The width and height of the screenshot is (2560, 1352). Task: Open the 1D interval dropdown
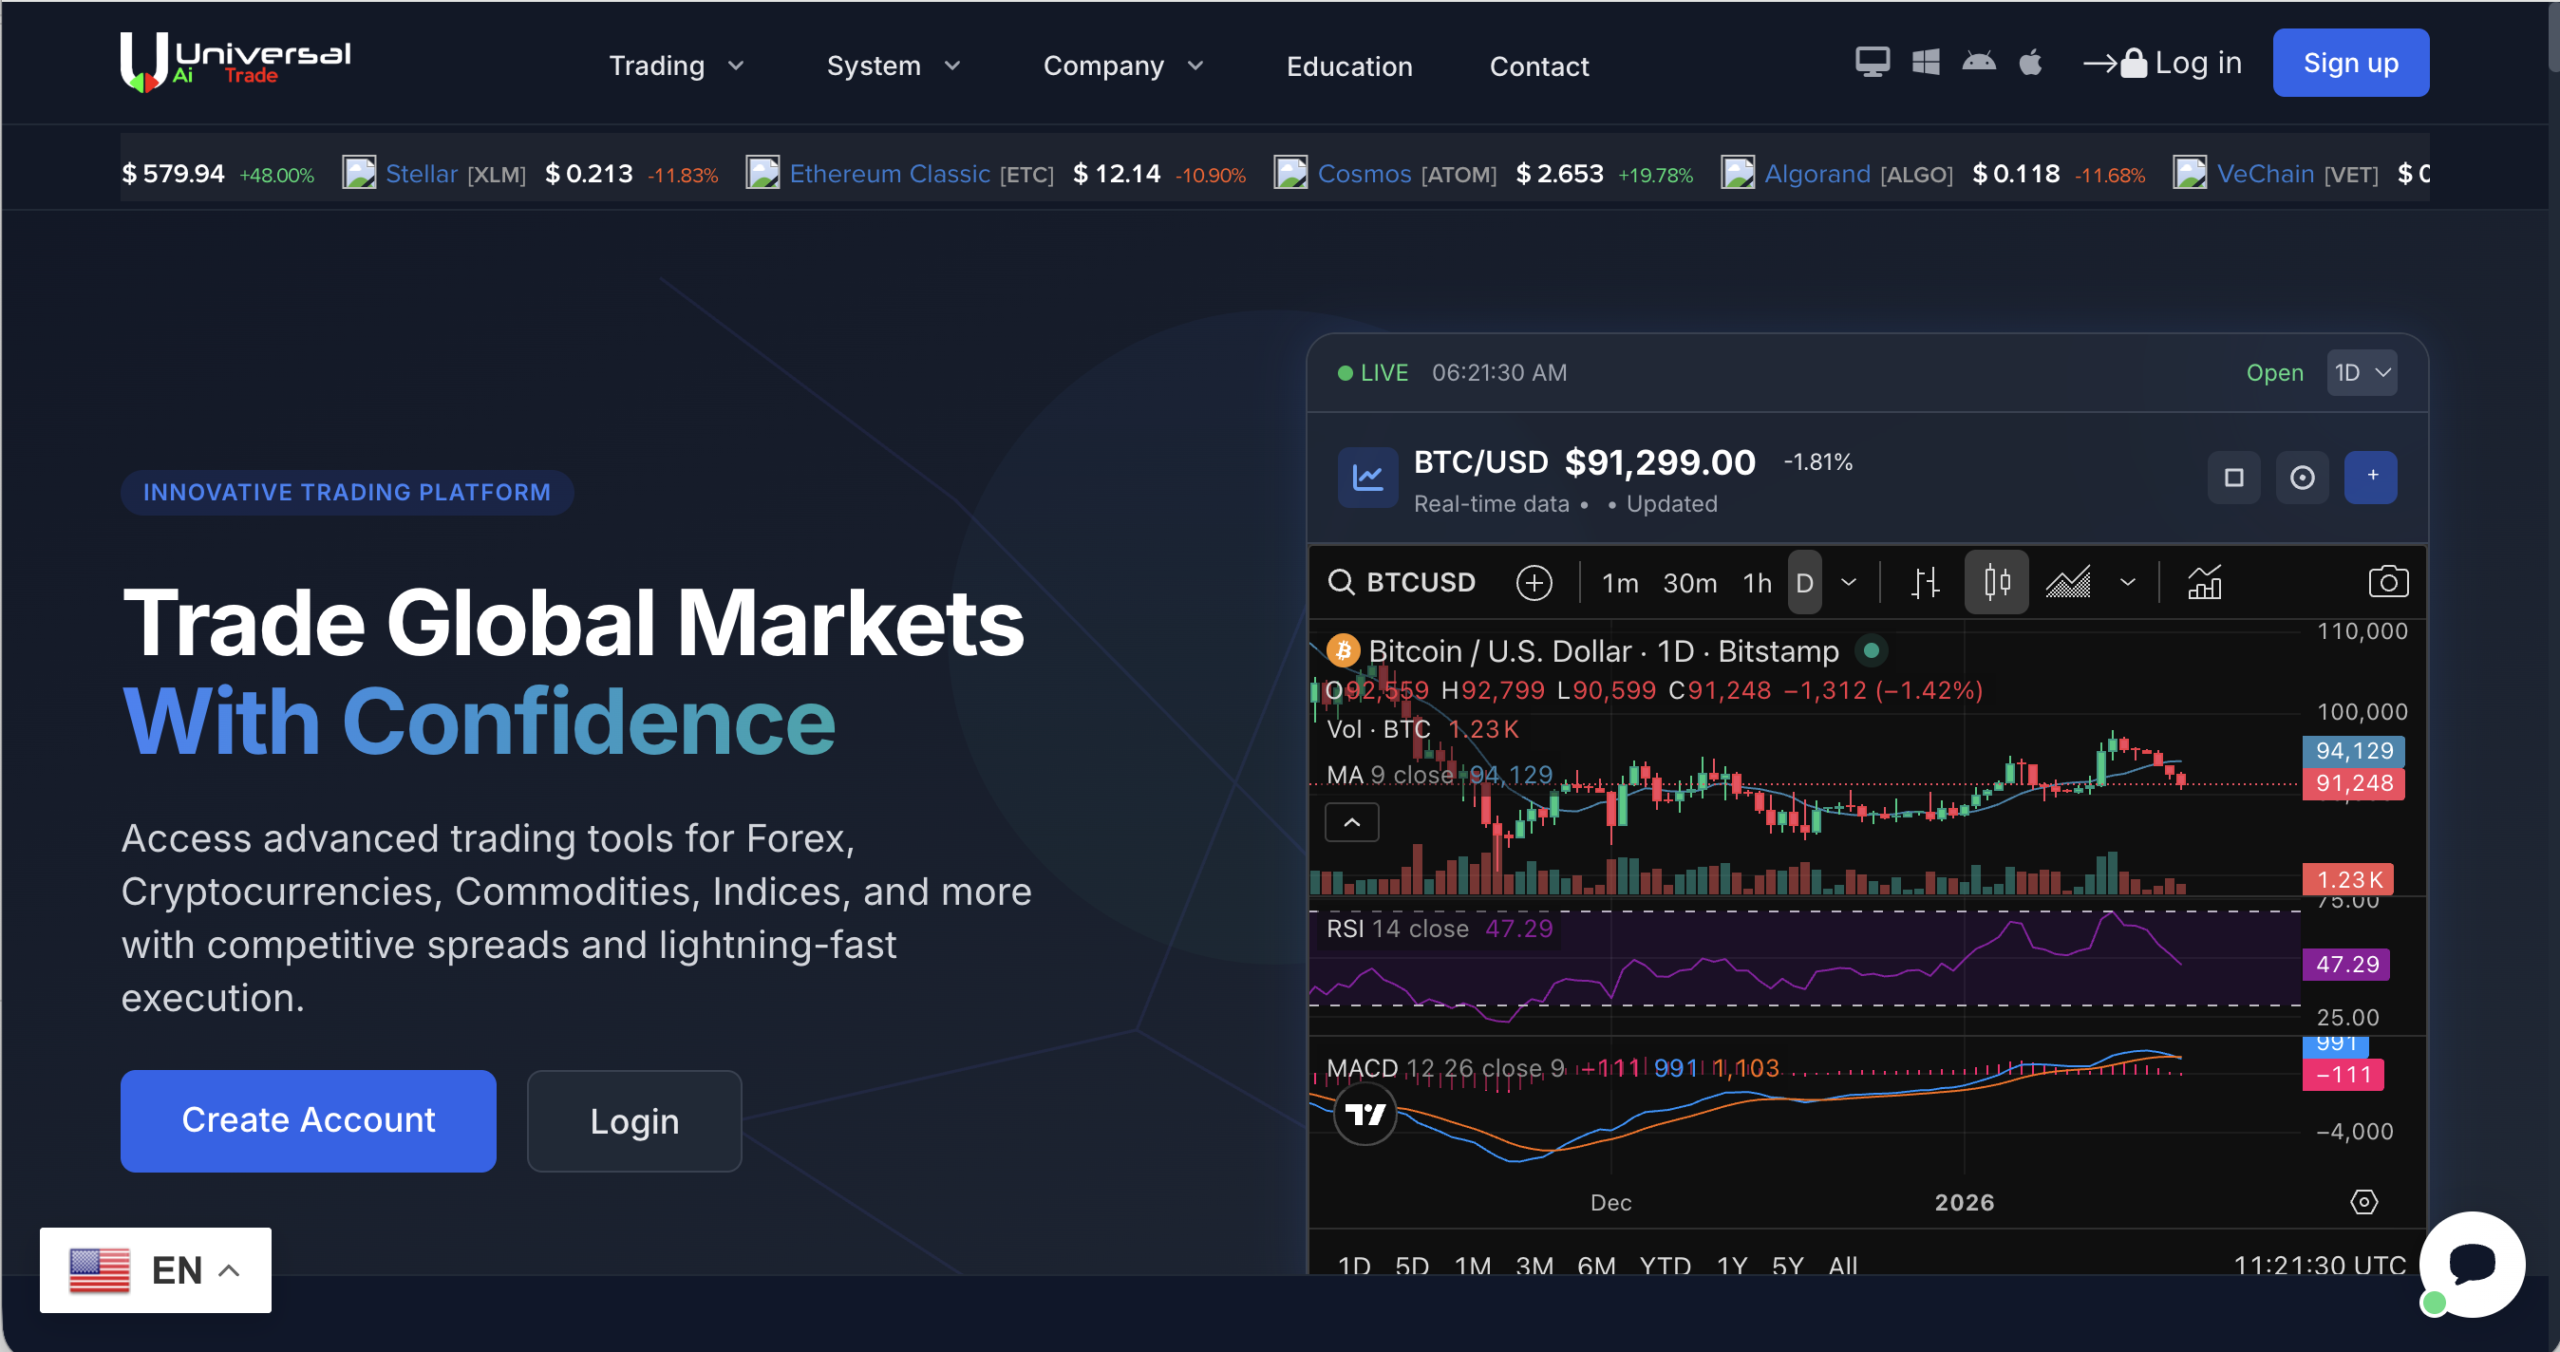(2361, 372)
